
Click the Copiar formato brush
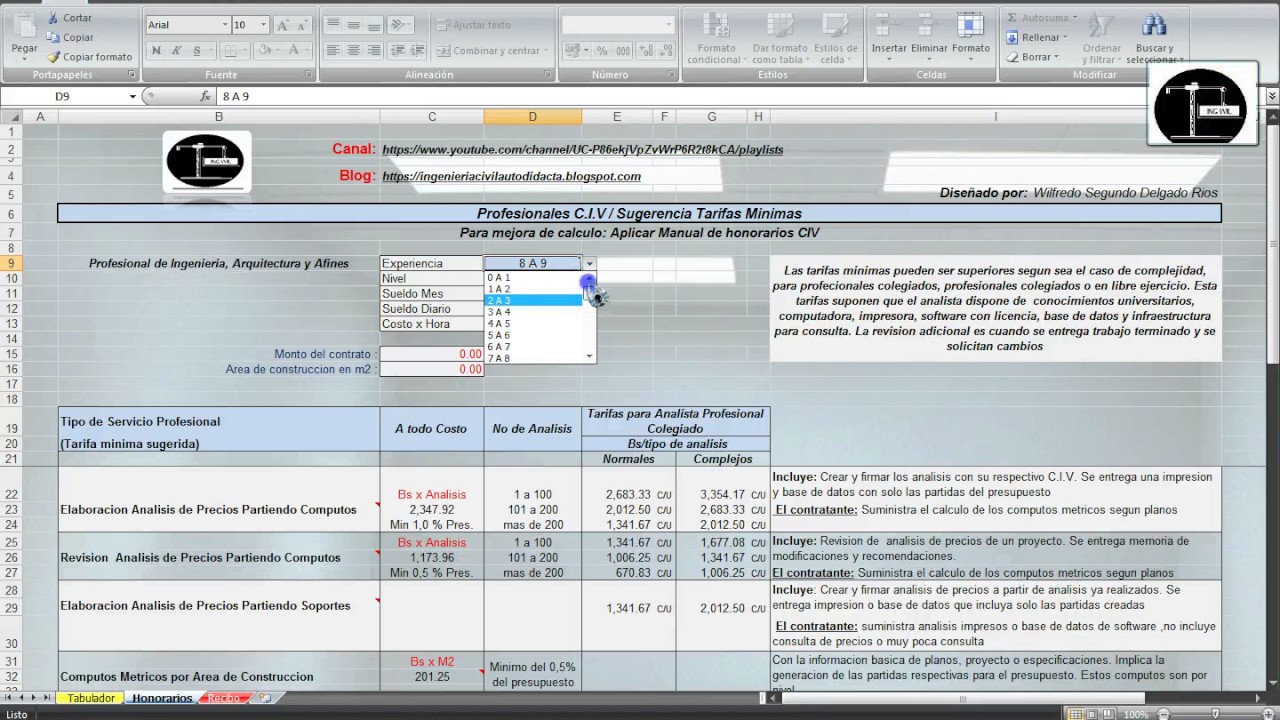coord(89,57)
